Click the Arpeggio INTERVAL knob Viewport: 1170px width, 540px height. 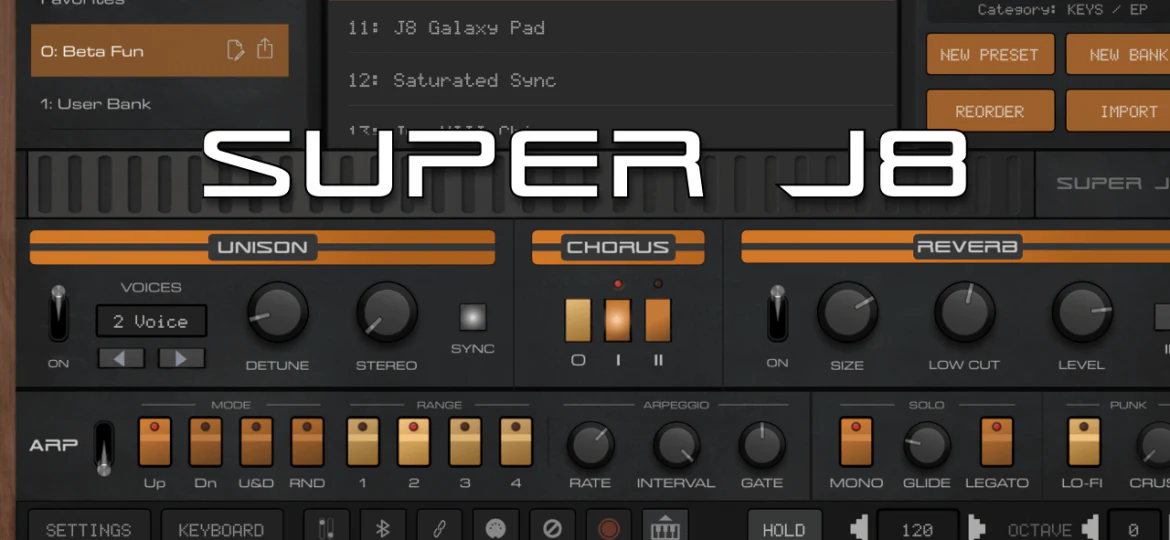click(x=677, y=445)
